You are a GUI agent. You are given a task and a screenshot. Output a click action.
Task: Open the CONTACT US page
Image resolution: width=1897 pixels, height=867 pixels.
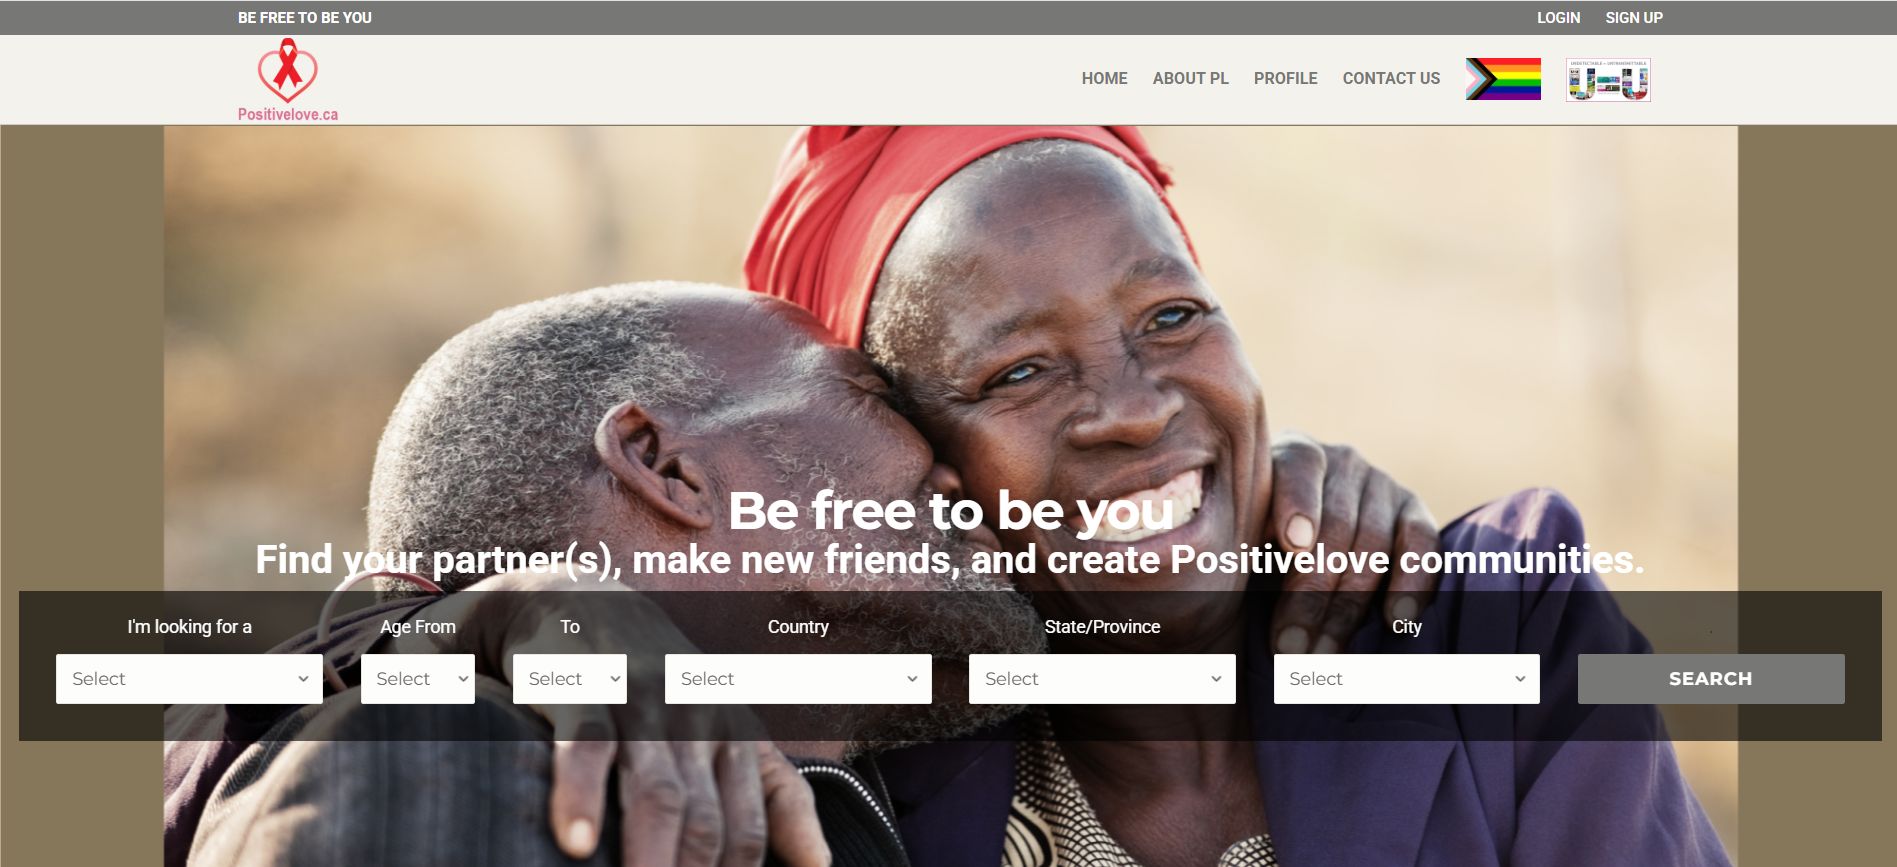[1391, 78]
